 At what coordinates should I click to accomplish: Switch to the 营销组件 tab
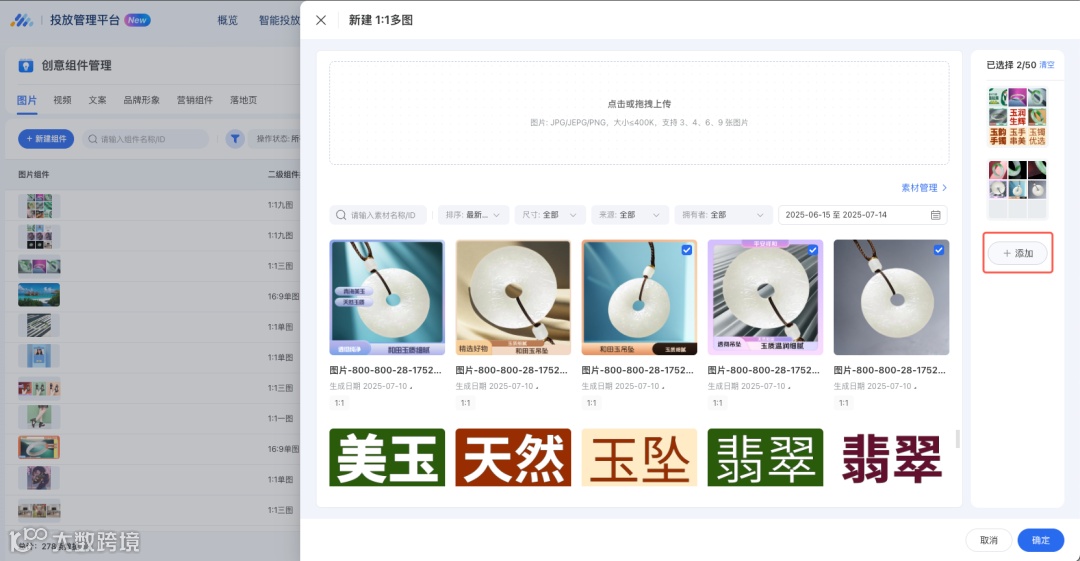point(195,100)
